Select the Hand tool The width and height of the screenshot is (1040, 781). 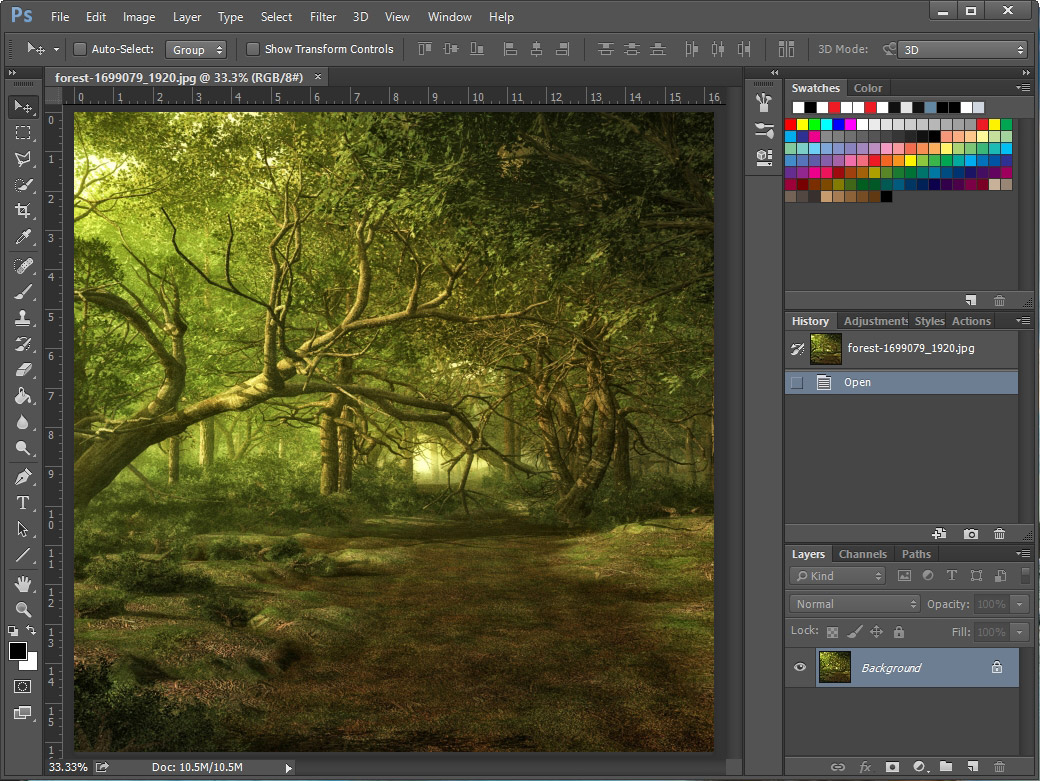23,583
